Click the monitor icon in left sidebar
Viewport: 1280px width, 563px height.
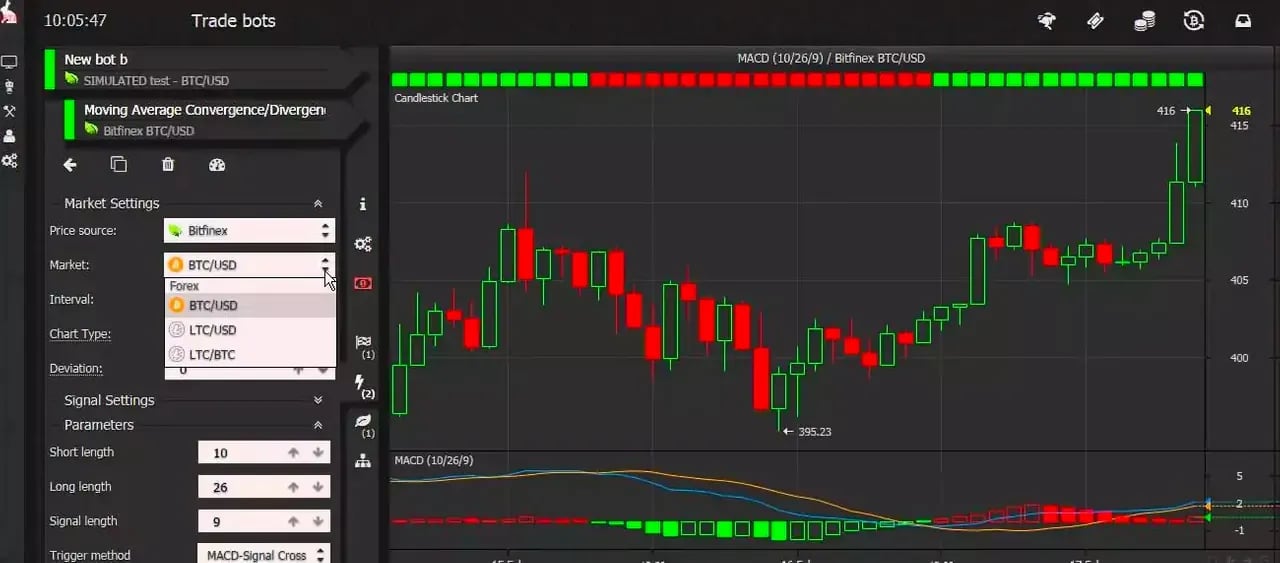click(10, 62)
